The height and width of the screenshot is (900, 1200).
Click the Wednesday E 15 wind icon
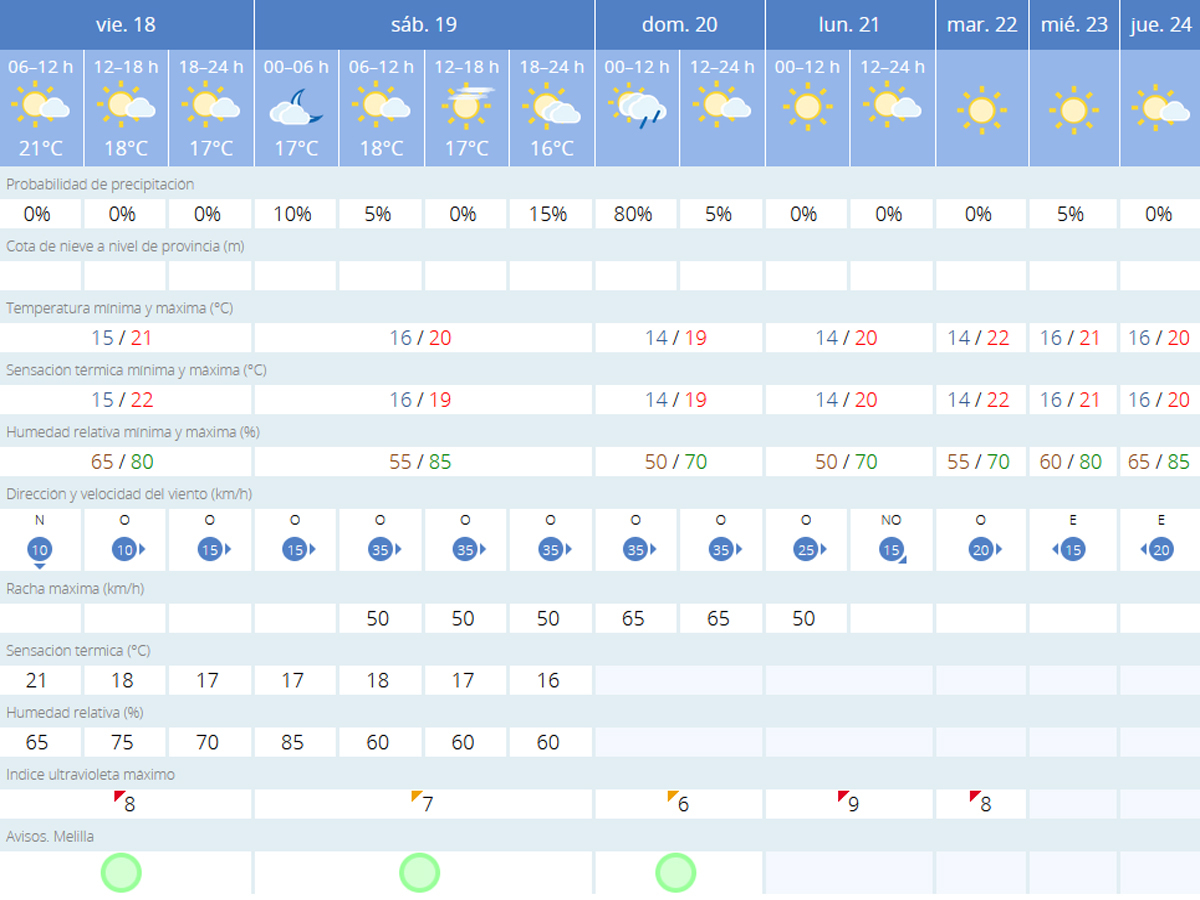pos(1070,549)
